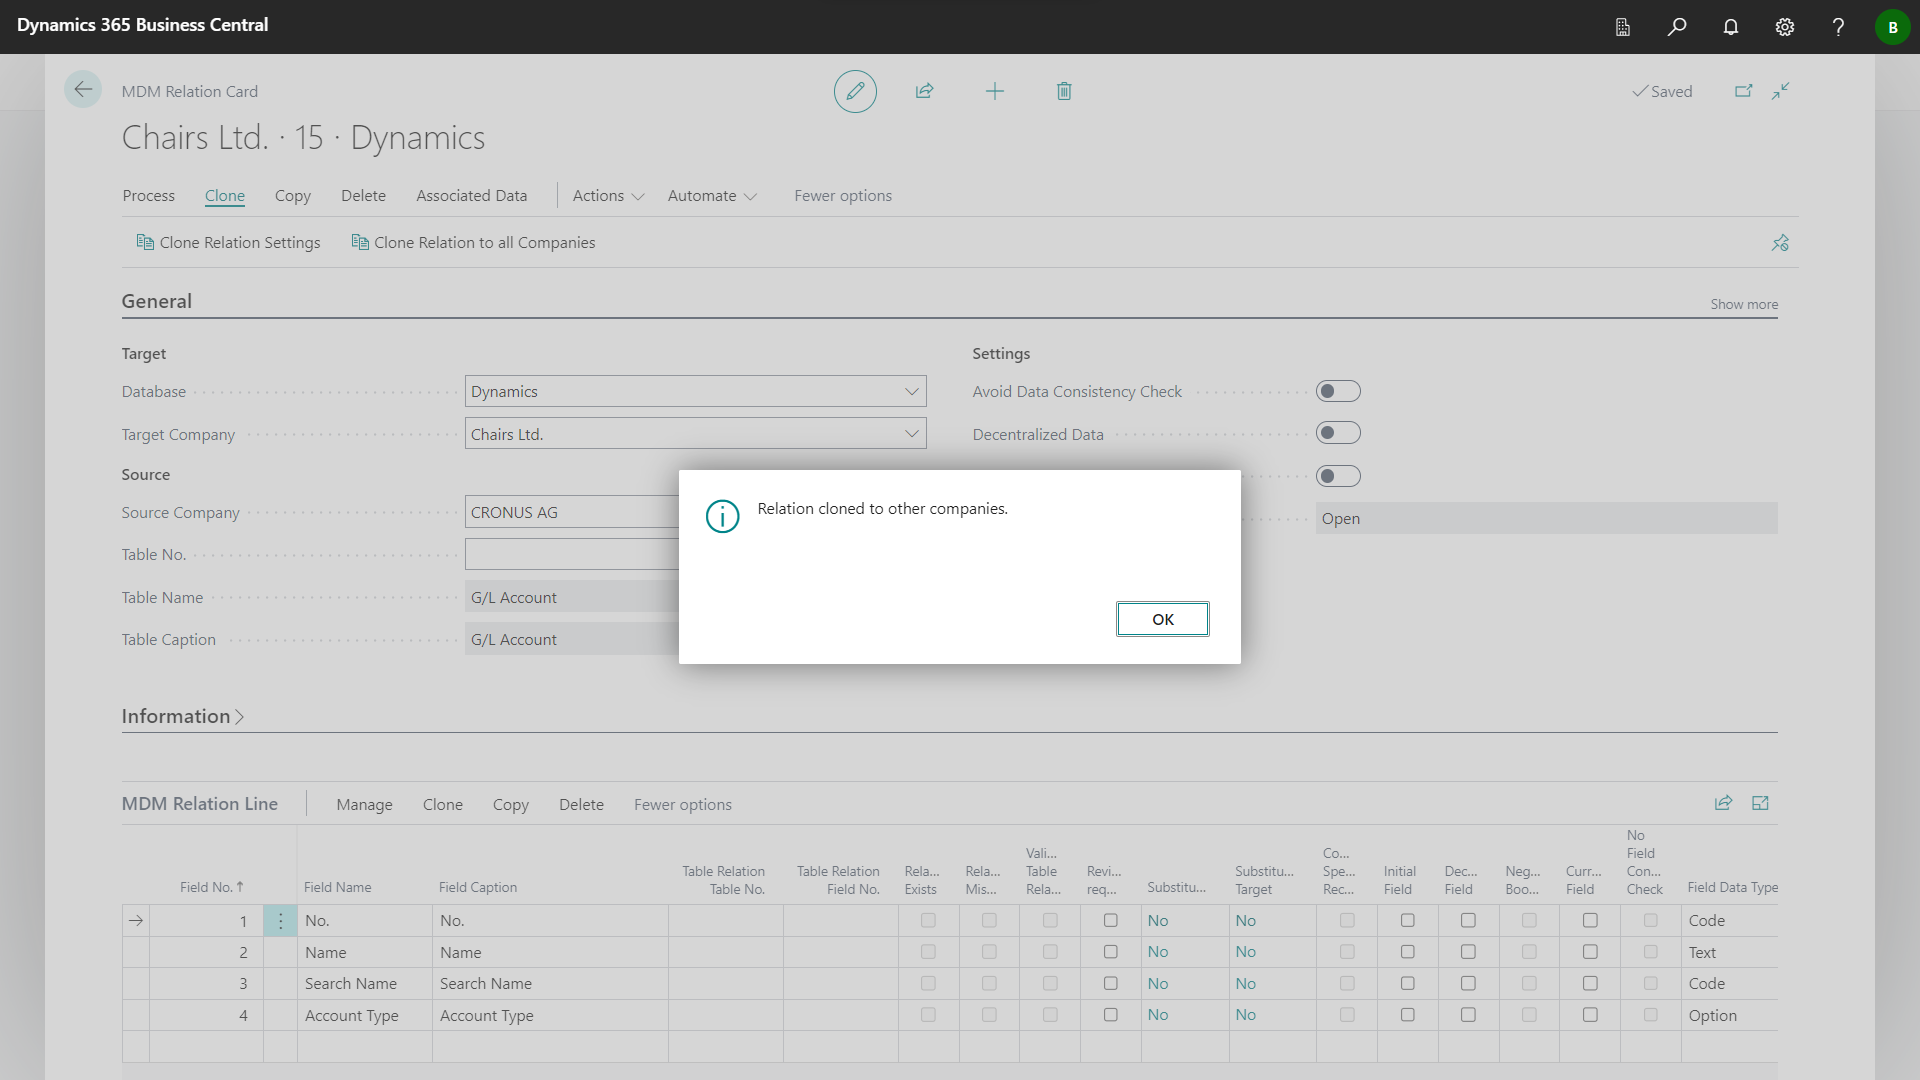
Task: Click Clone Relation to all Companies
Action: [x=473, y=243]
